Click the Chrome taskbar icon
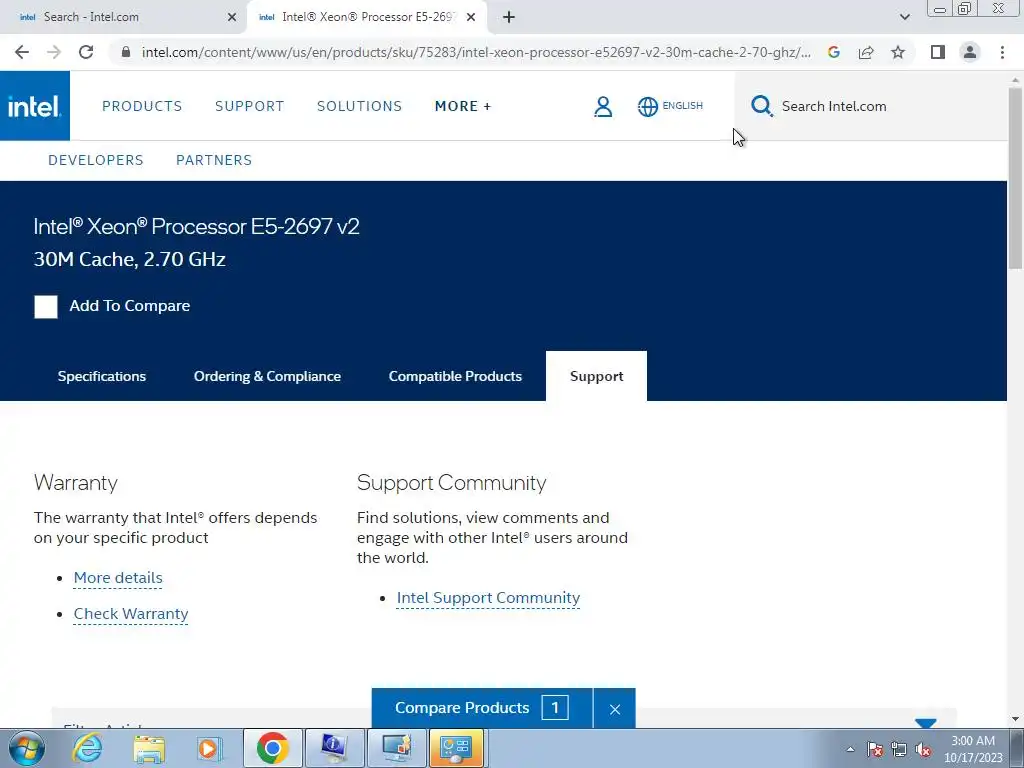 click(272, 748)
